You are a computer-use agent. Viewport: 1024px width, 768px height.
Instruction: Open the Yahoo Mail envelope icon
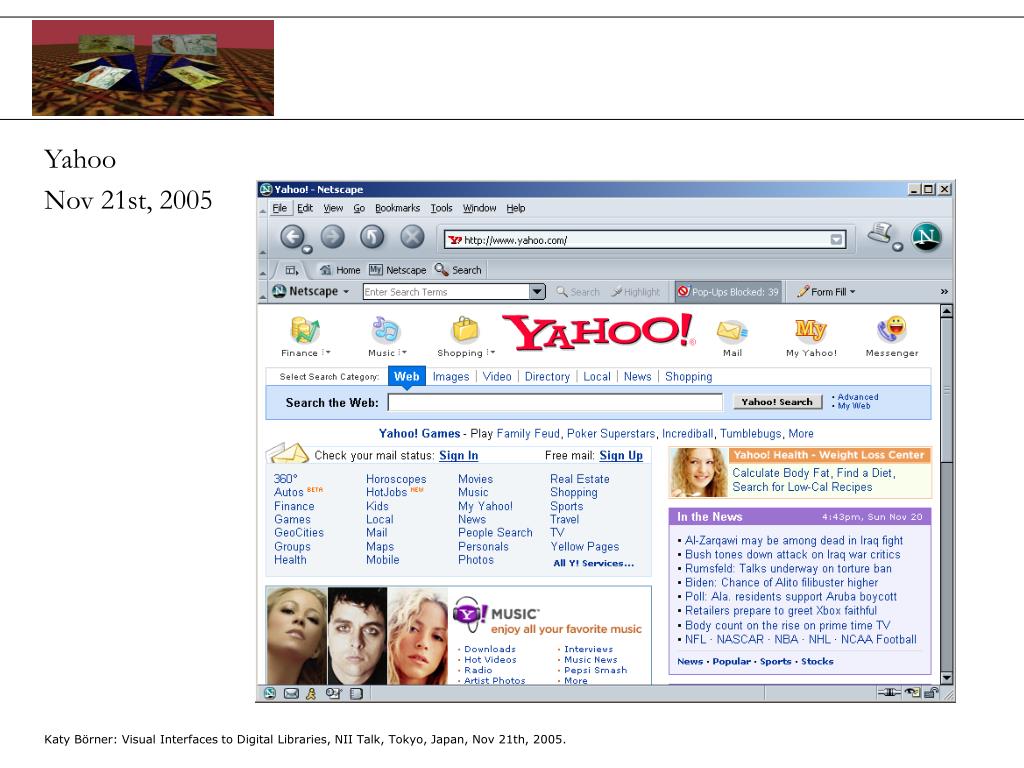[x=732, y=331]
